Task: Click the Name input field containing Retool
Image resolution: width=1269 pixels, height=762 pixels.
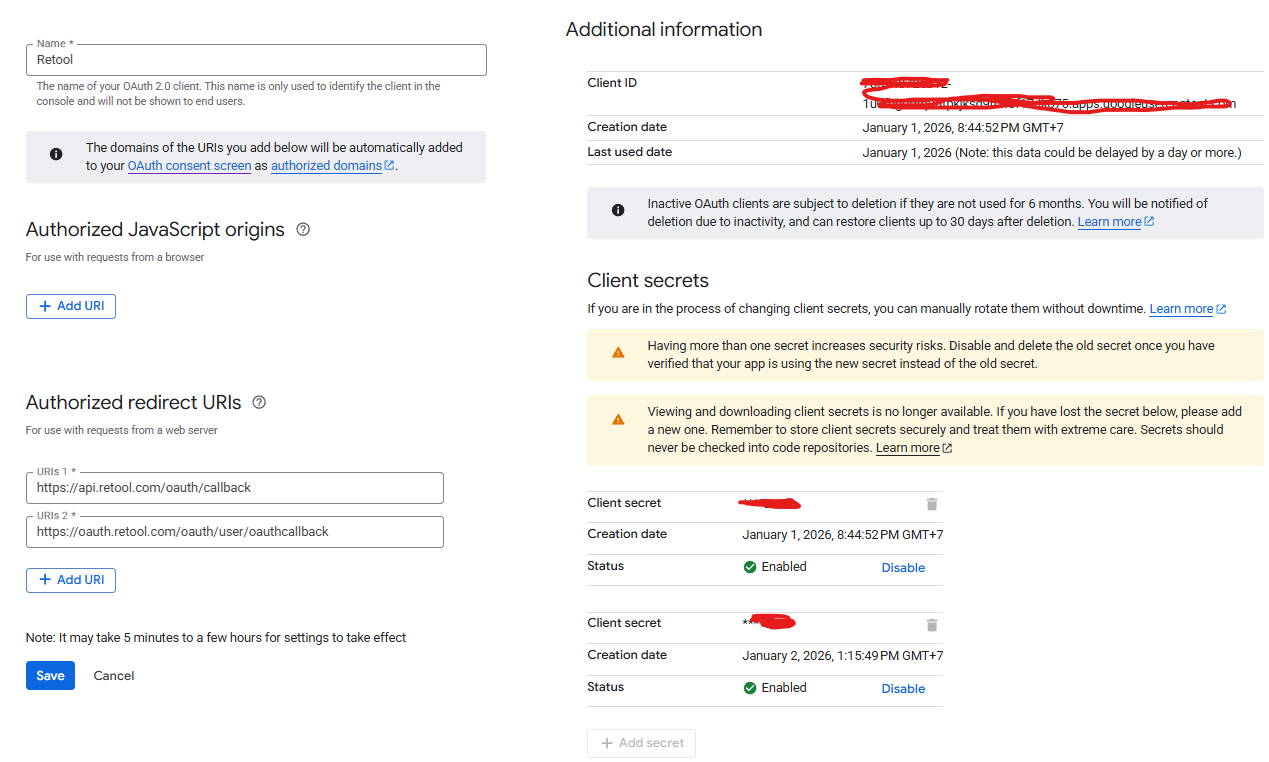Action: (x=256, y=60)
